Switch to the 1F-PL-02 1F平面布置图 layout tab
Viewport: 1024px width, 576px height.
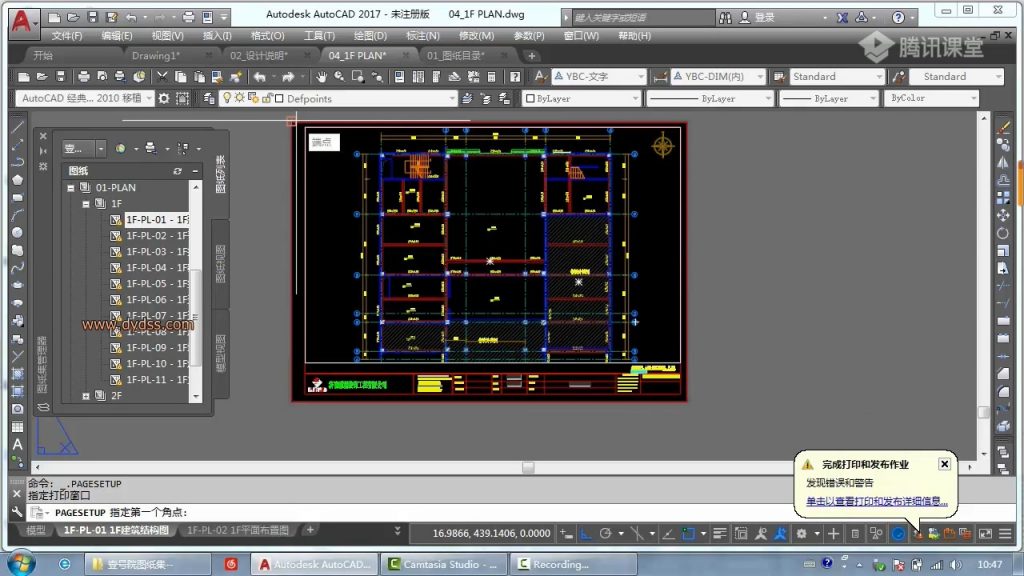click(238, 530)
